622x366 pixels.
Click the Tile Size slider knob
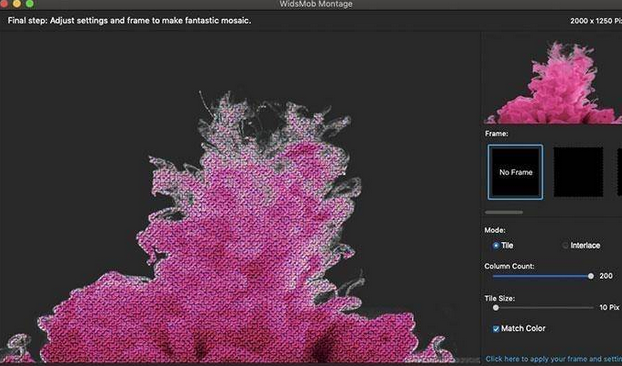[x=496, y=308]
